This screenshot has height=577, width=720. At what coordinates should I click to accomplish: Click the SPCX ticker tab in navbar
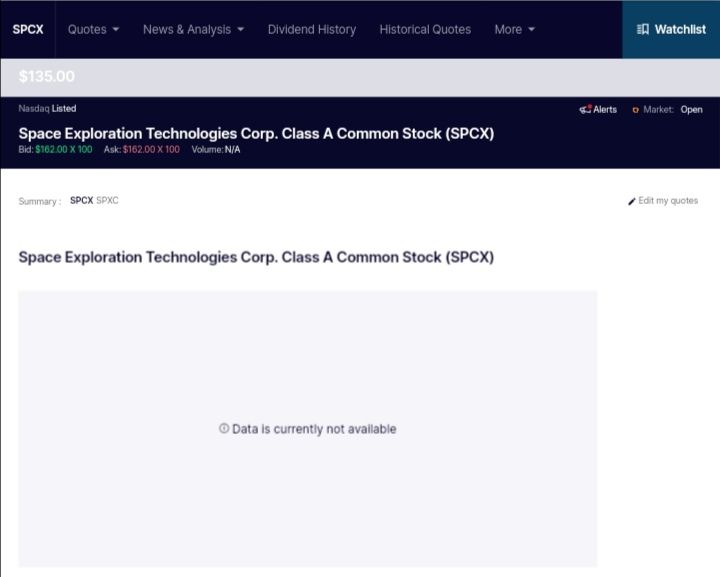(x=28, y=29)
